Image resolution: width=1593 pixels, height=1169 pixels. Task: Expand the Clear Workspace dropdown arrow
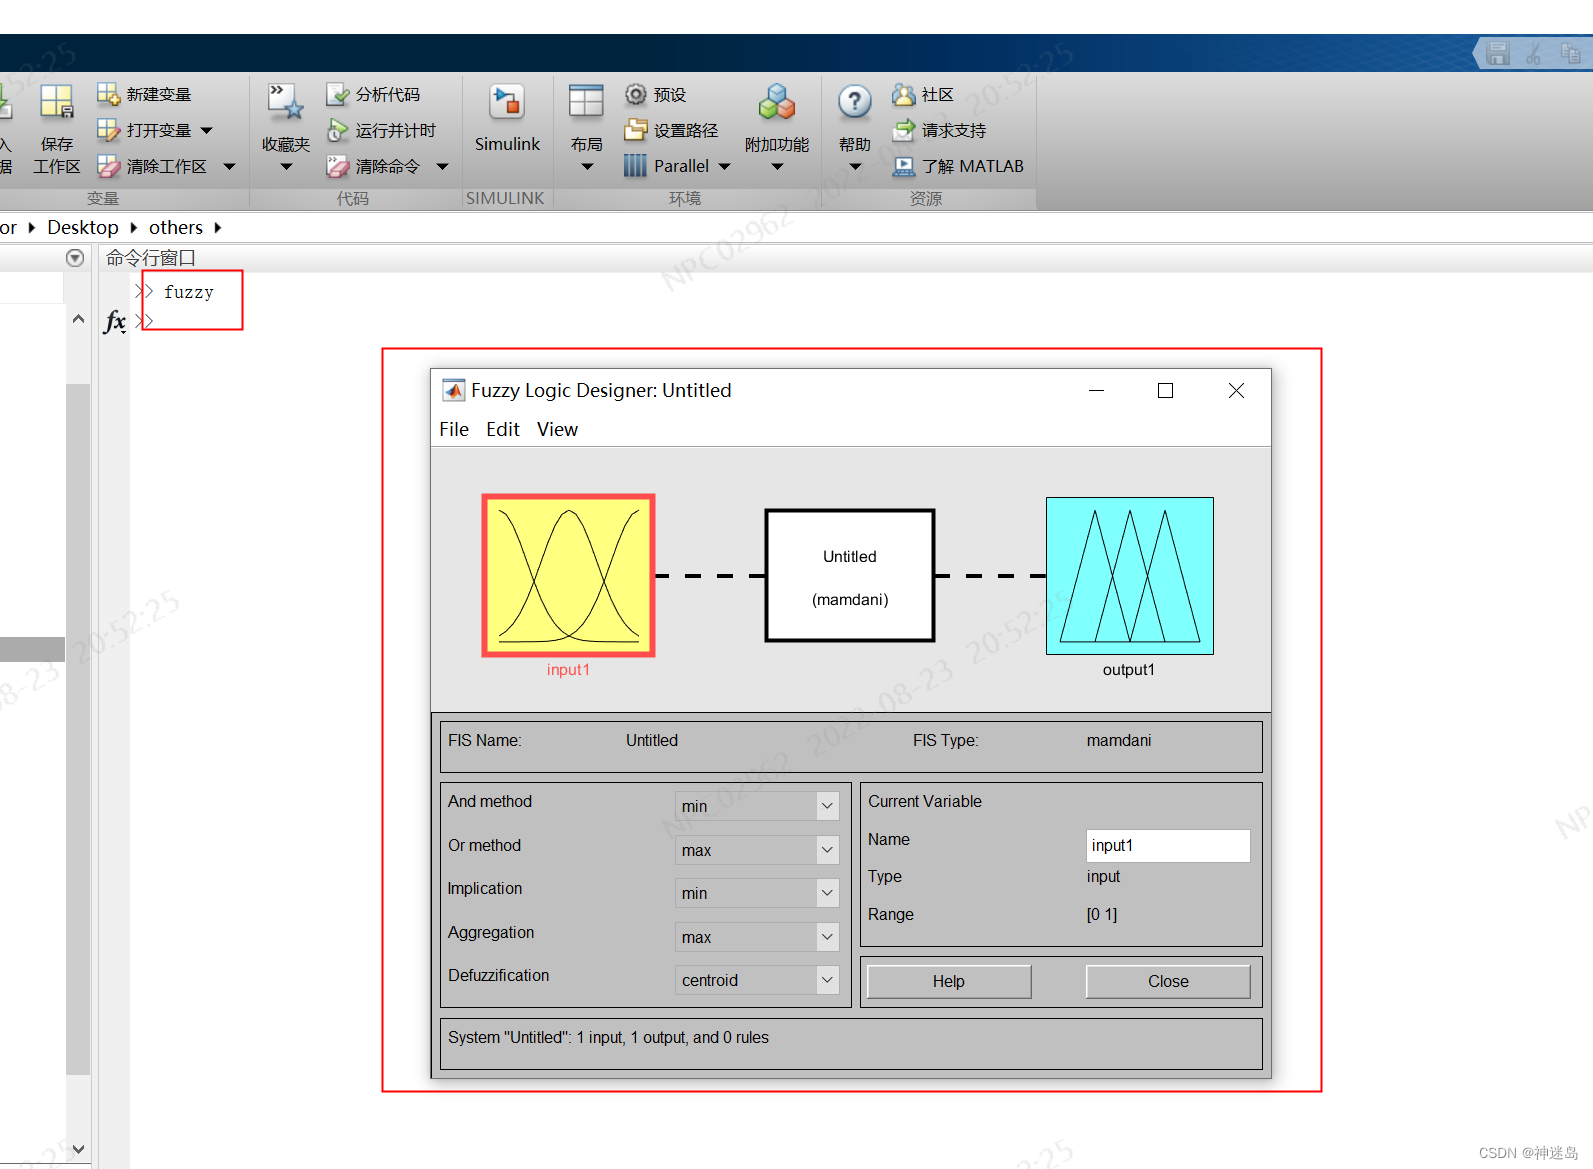pos(229,167)
